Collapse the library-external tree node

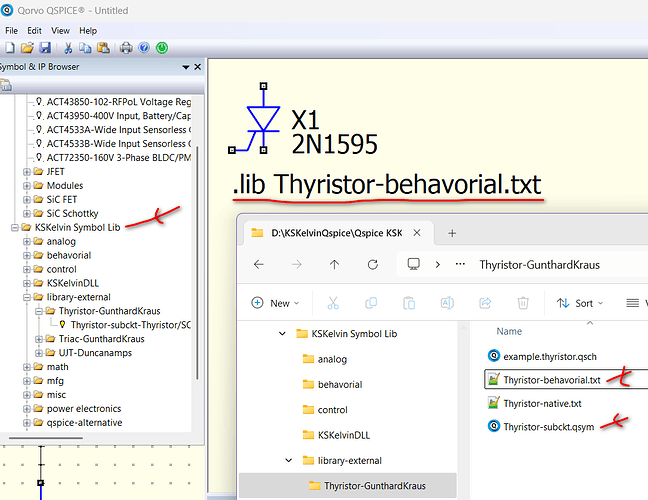[27, 297]
